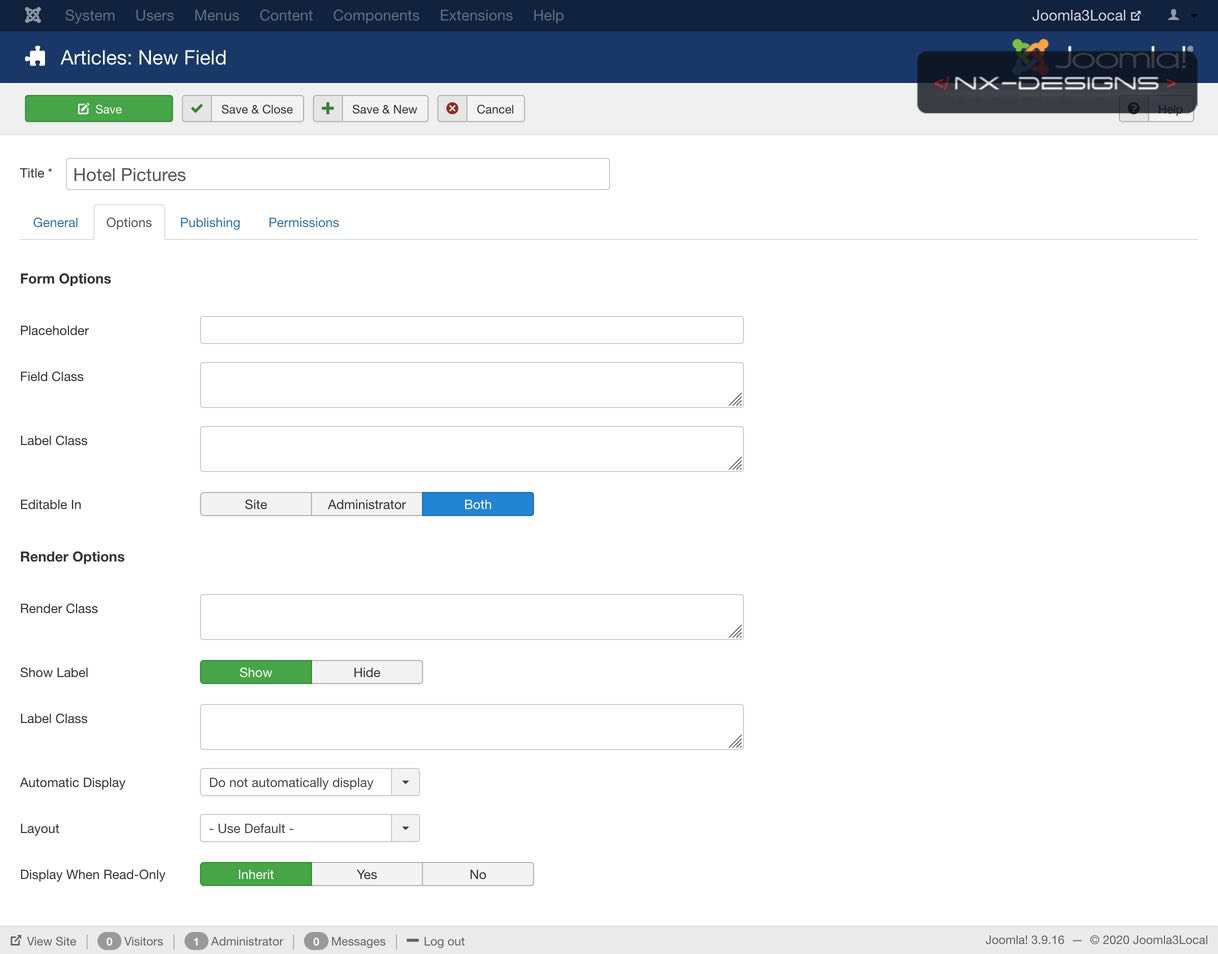Expand the user menu caret in the top right
1218x954 pixels.
click(1194, 16)
